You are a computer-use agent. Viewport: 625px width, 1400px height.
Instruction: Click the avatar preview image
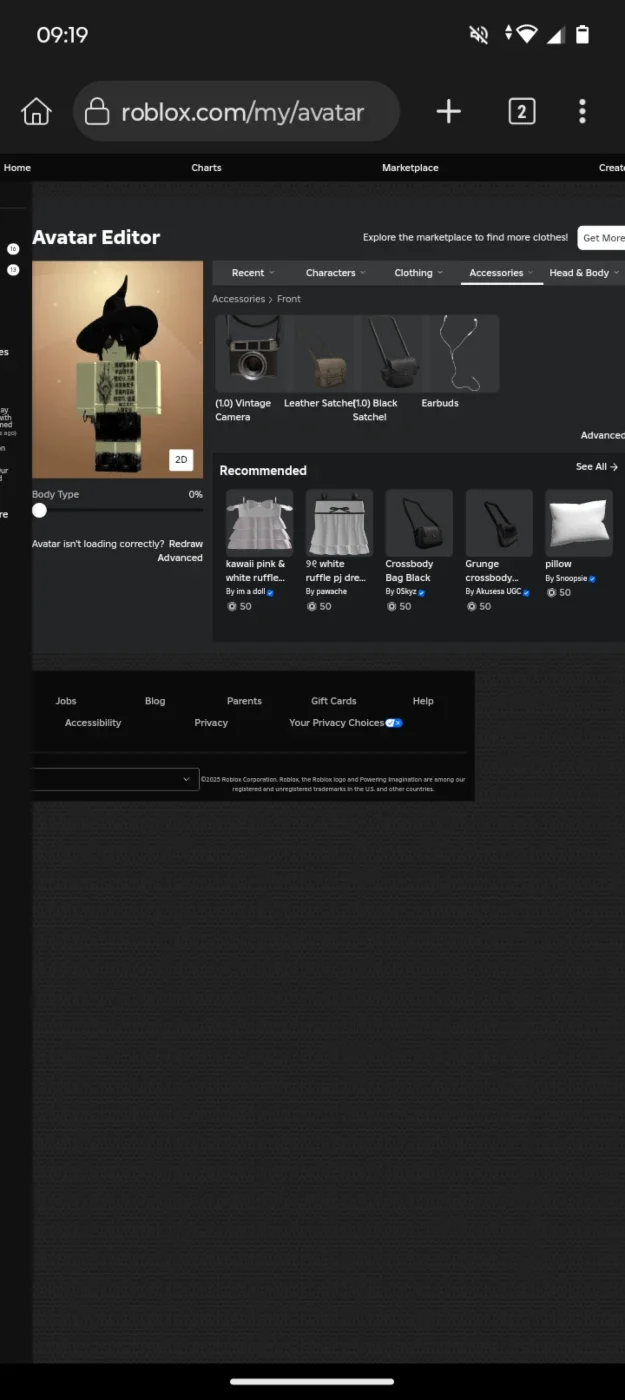tap(118, 370)
